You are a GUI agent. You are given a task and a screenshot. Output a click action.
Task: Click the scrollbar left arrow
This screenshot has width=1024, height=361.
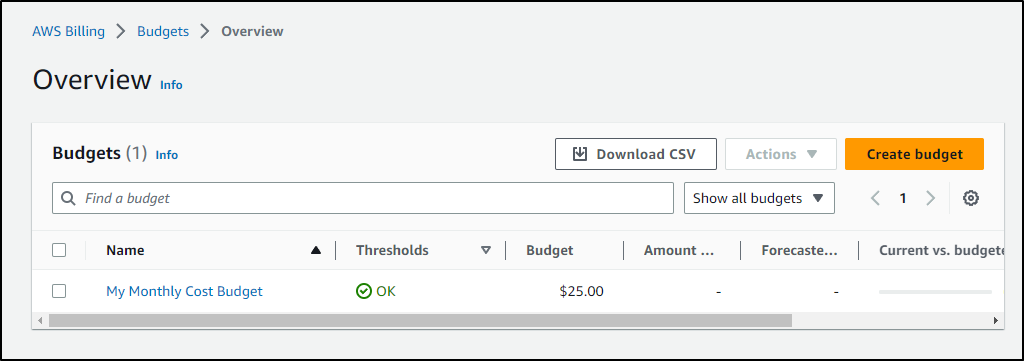tap(40, 321)
